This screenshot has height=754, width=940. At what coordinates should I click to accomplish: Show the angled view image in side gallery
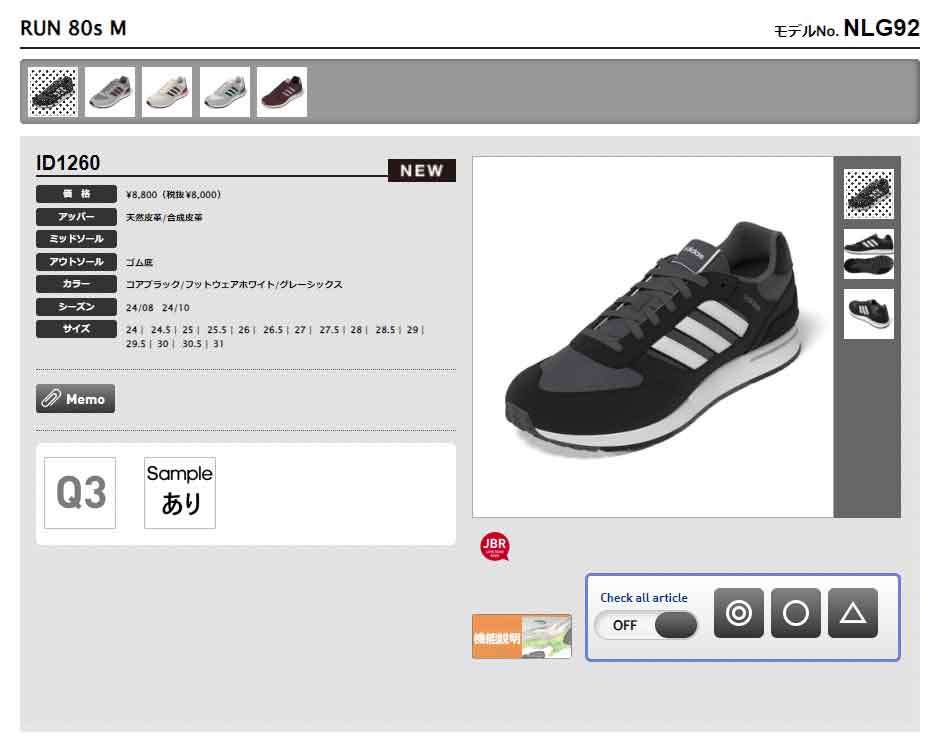[x=869, y=194]
